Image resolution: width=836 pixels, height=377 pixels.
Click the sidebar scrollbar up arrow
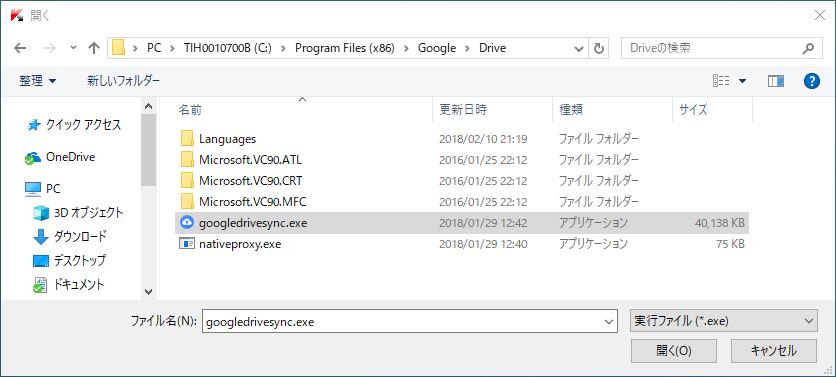pyautogui.click(x=149, y=107)
